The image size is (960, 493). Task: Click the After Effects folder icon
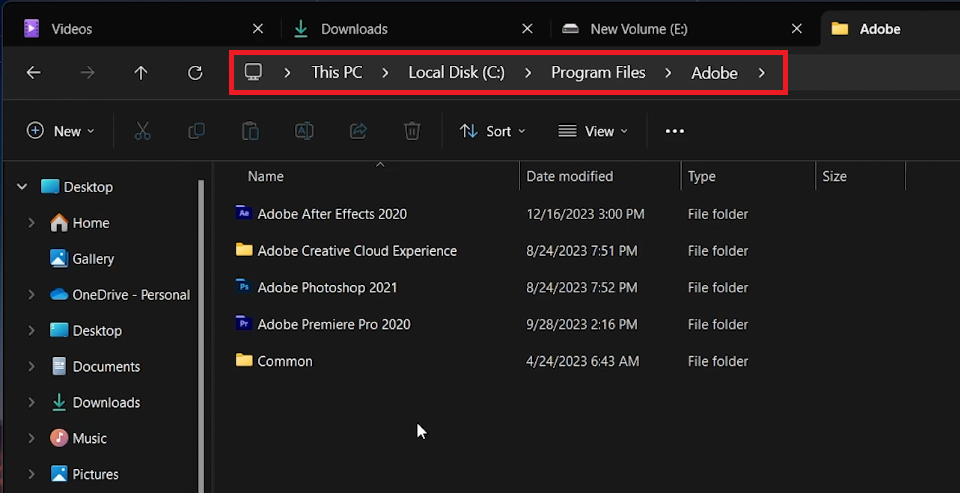tap(244, 213)
